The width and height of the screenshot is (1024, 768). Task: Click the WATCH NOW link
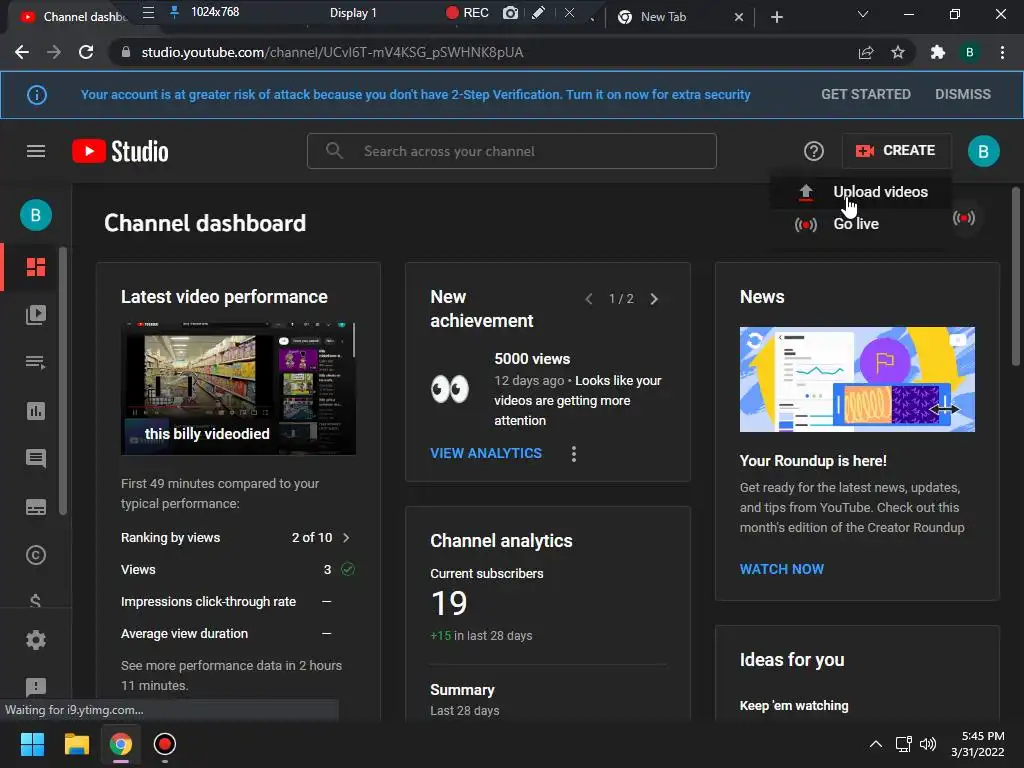click(x=782, y=569)
